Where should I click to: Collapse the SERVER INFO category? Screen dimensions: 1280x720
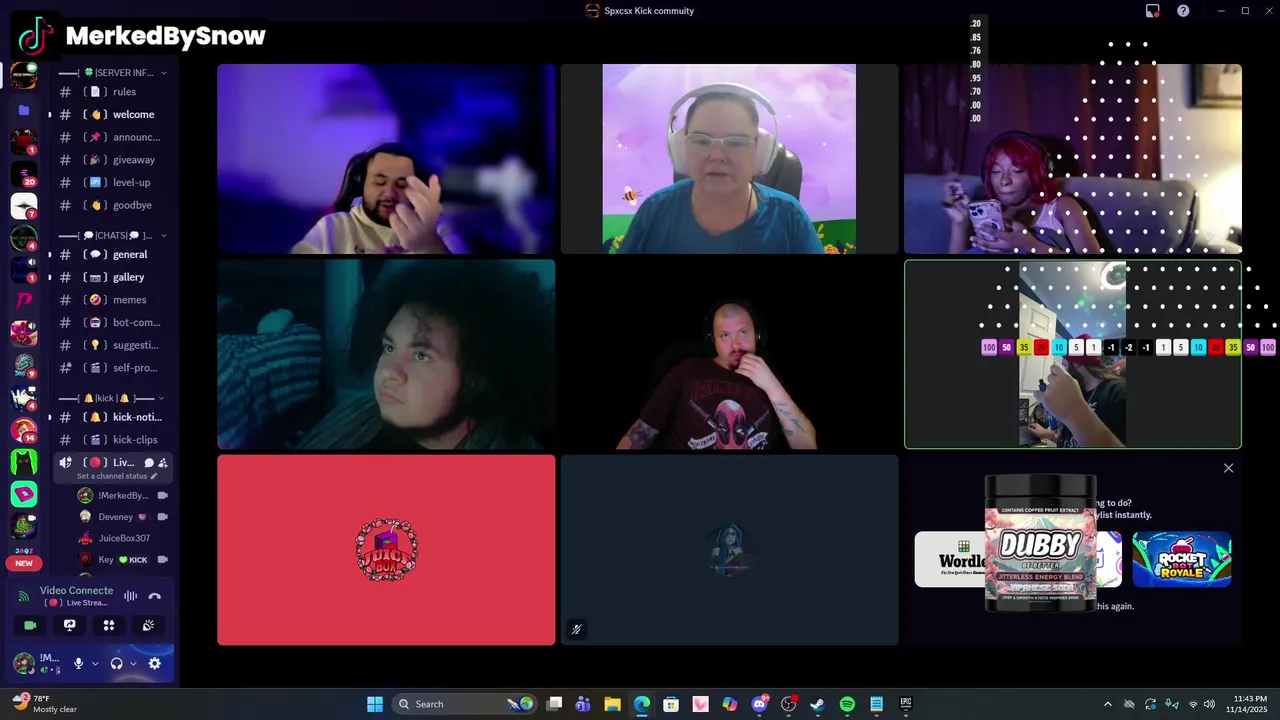(163, 73)
